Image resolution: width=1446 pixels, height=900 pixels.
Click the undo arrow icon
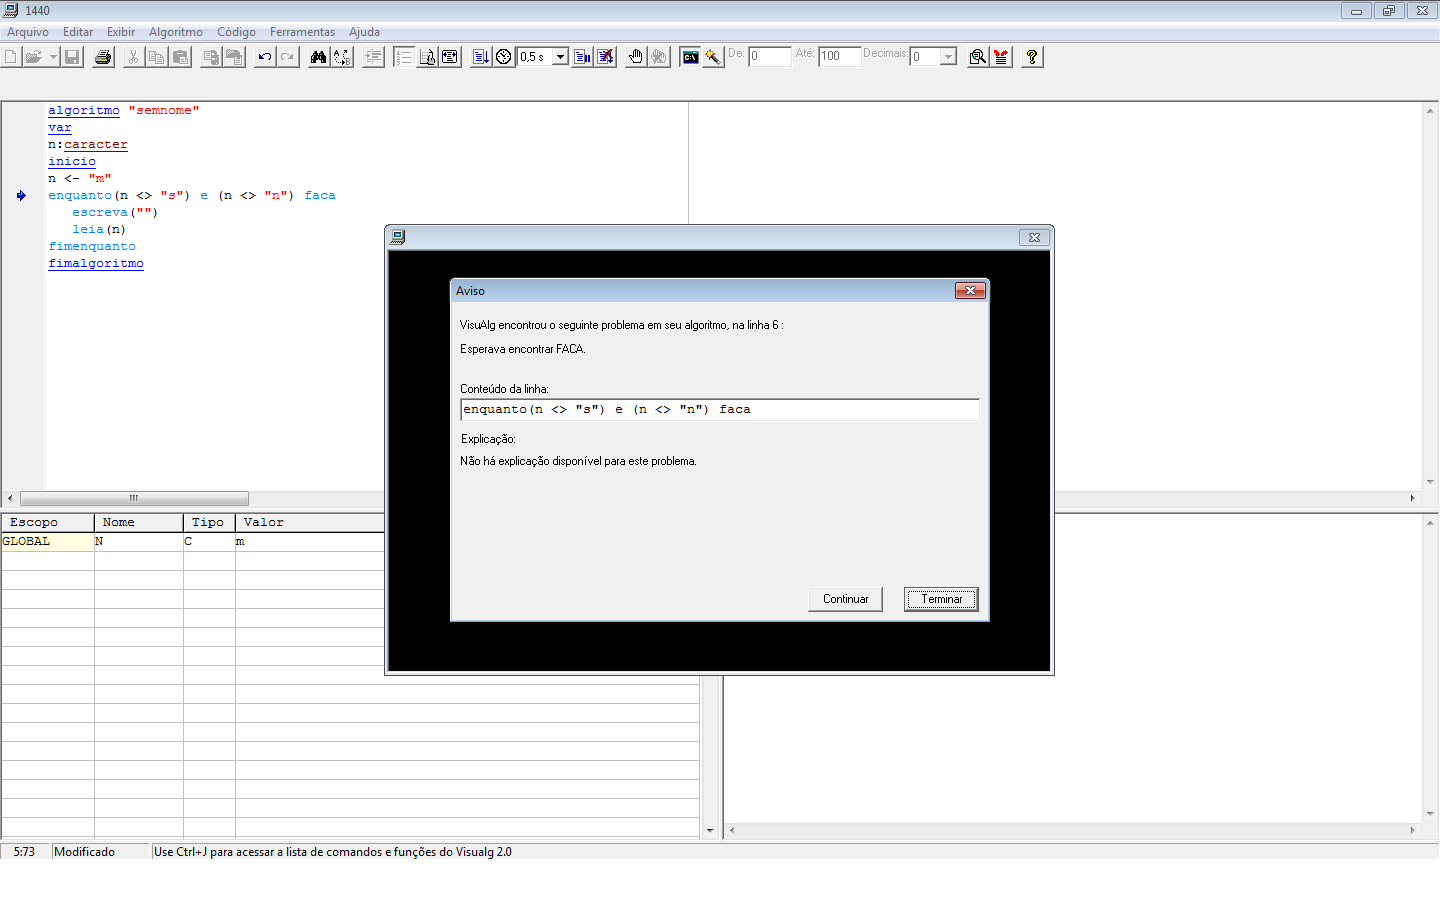[264, 57]
